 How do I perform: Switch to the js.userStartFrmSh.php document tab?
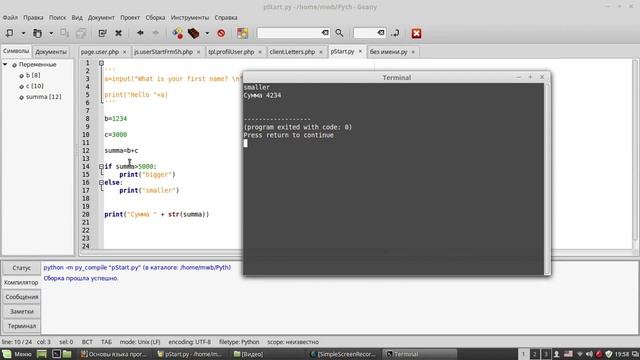point(163,52)
